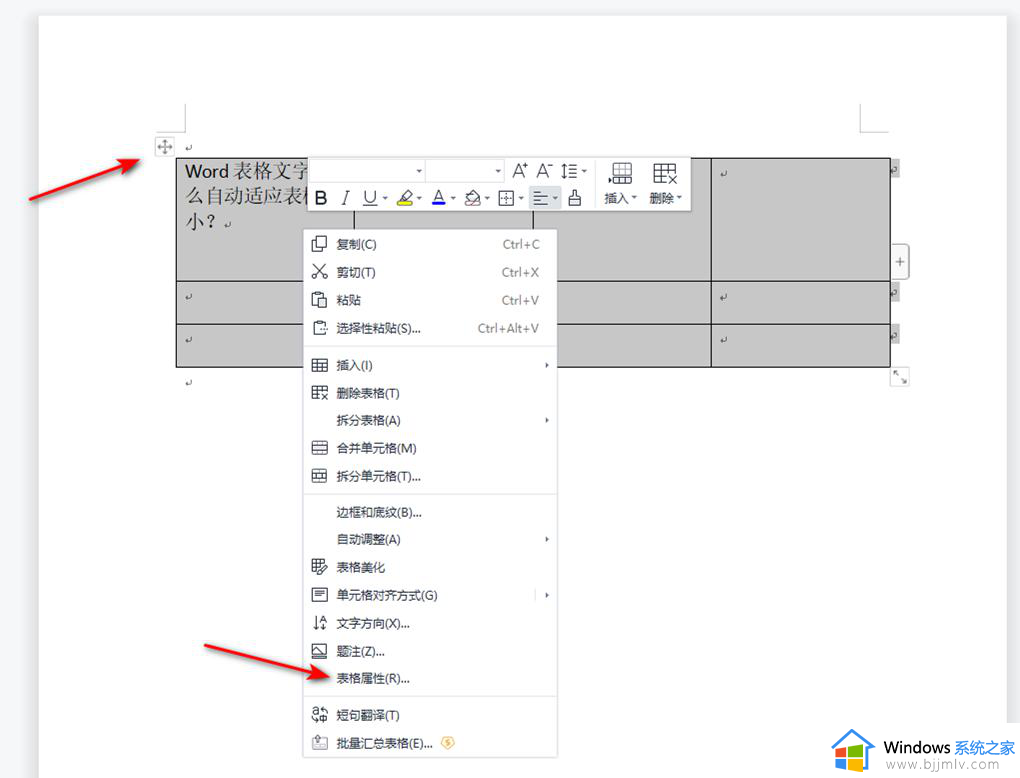The image size is (1020, 778).
Task: Open the font size combo box
Action: 466,171
